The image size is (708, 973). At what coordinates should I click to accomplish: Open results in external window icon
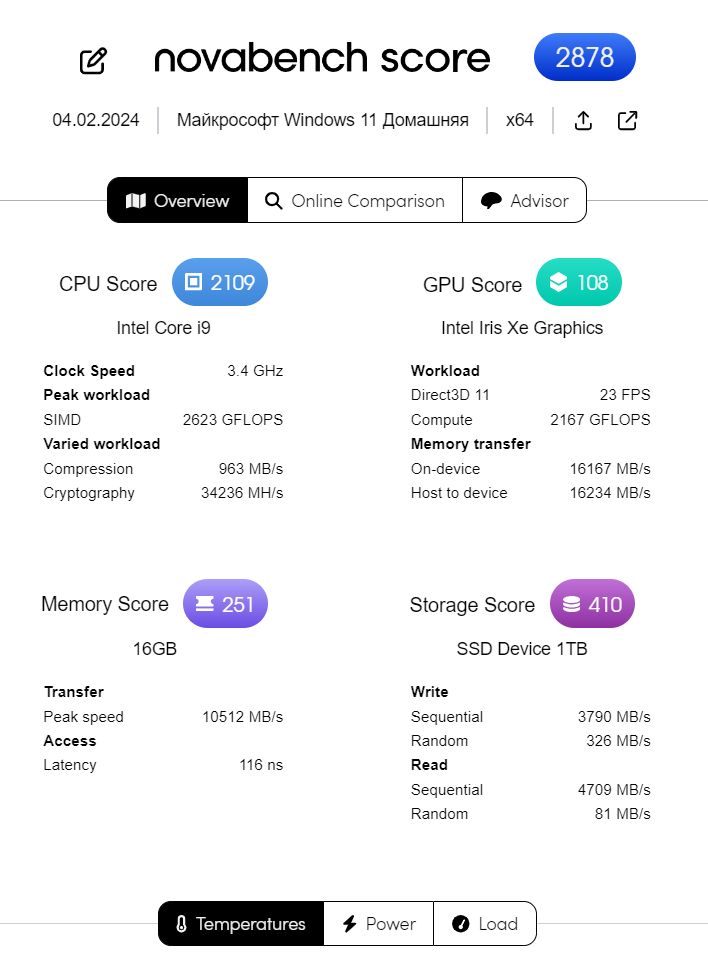[x=627, y=120]
